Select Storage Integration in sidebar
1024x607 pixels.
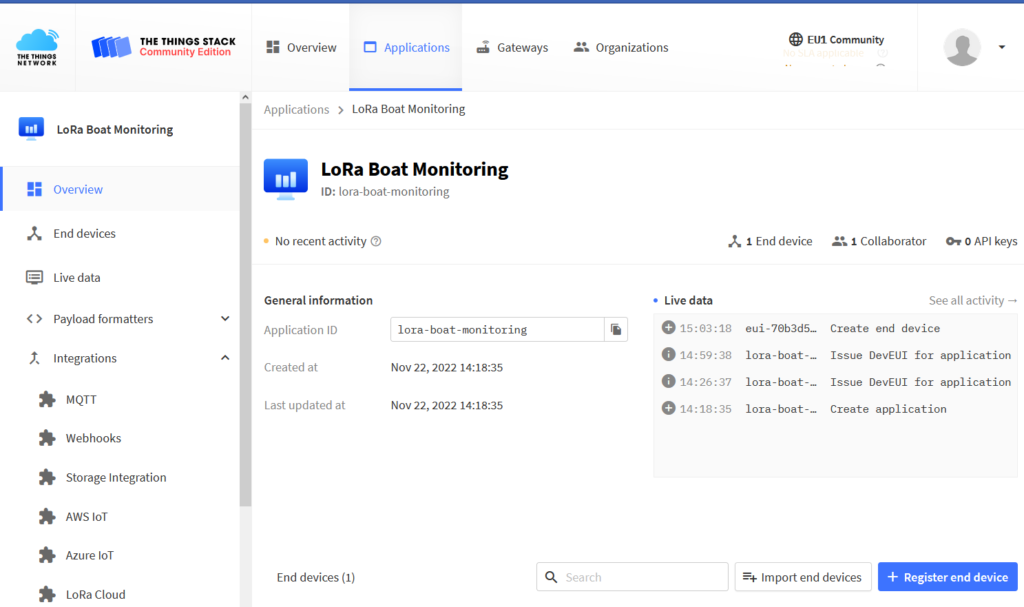(x=115, y=478)
